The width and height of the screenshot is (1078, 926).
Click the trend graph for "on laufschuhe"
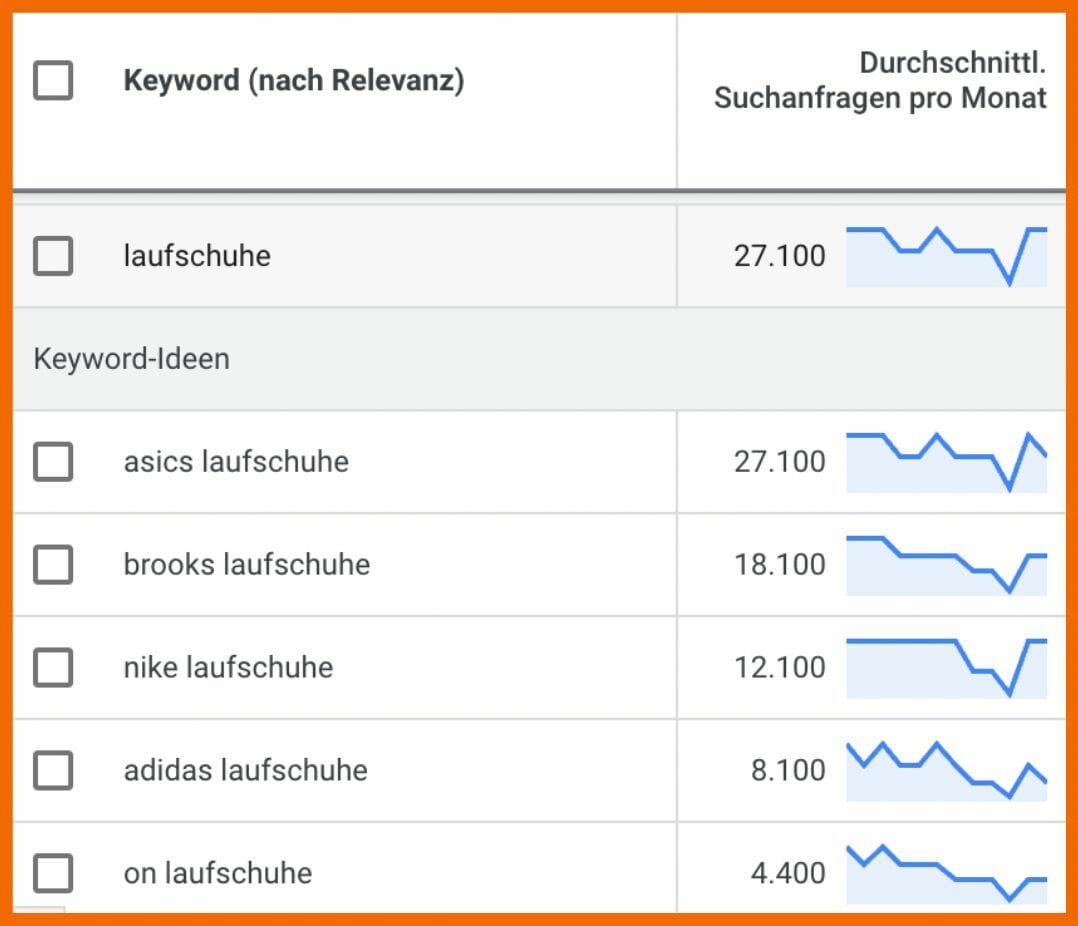coord(945,873)
